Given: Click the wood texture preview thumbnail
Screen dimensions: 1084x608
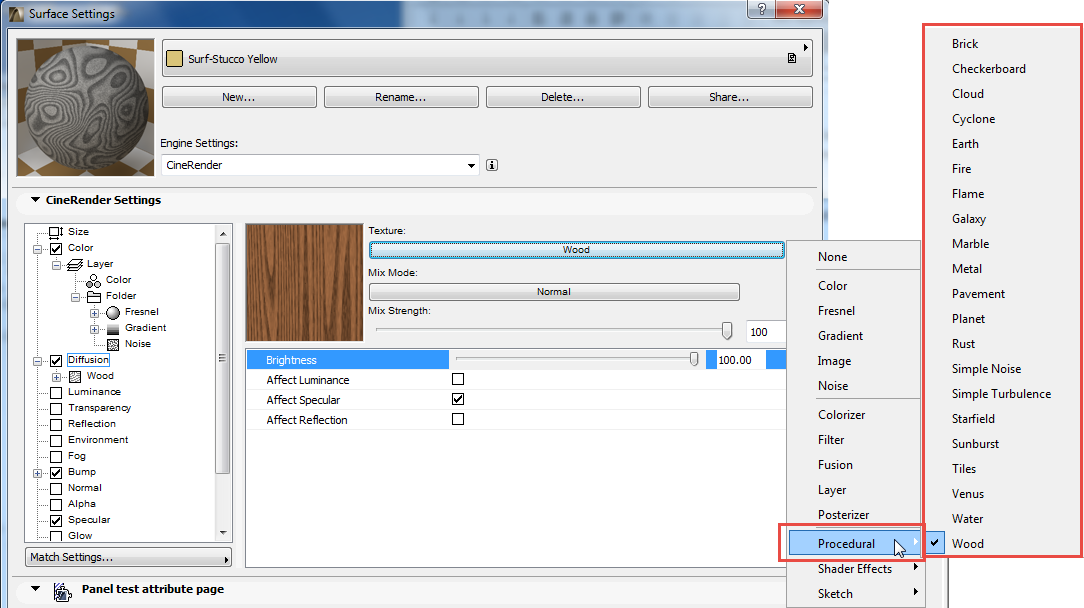Looking at the screenshot, I should [304, 282].
